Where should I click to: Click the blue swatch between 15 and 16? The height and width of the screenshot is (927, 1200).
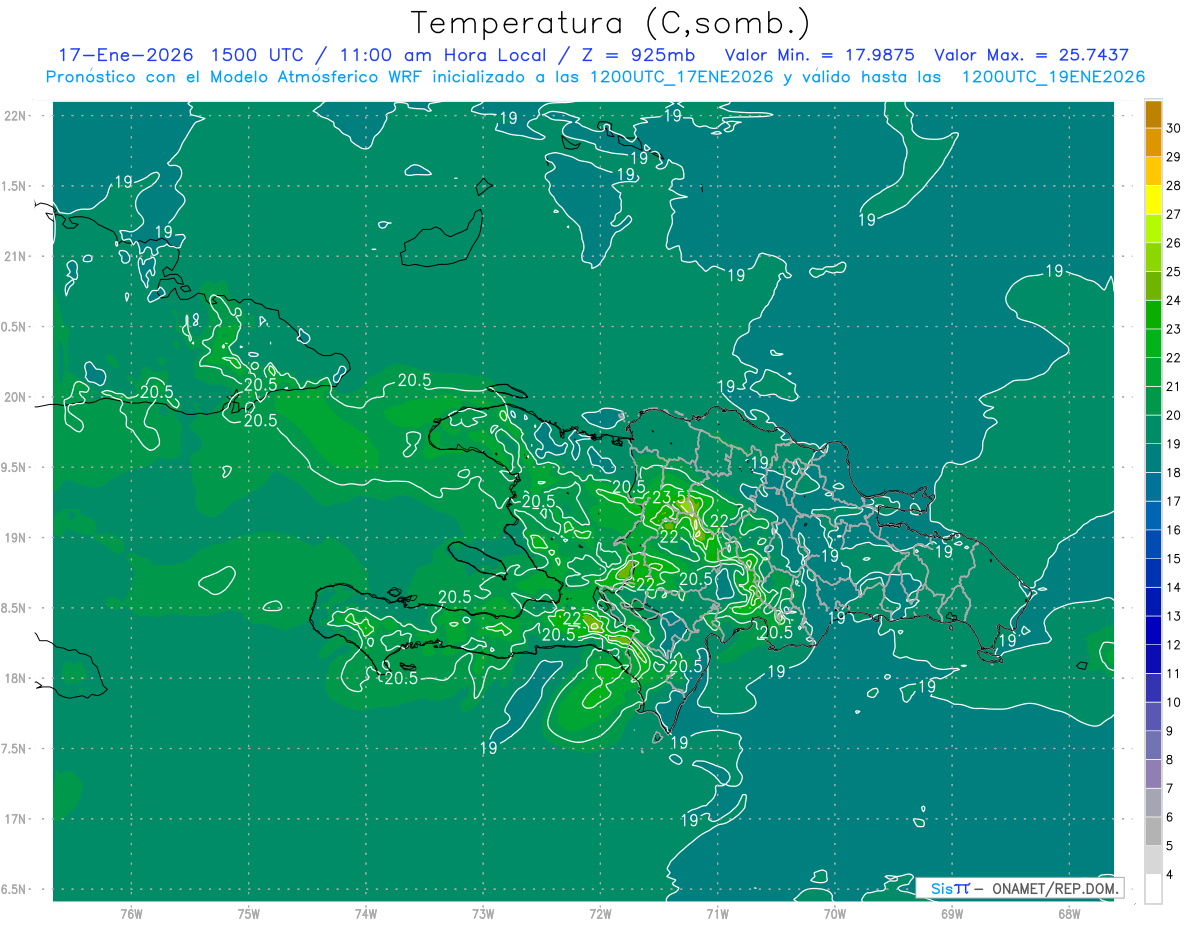coord(1153,543)
